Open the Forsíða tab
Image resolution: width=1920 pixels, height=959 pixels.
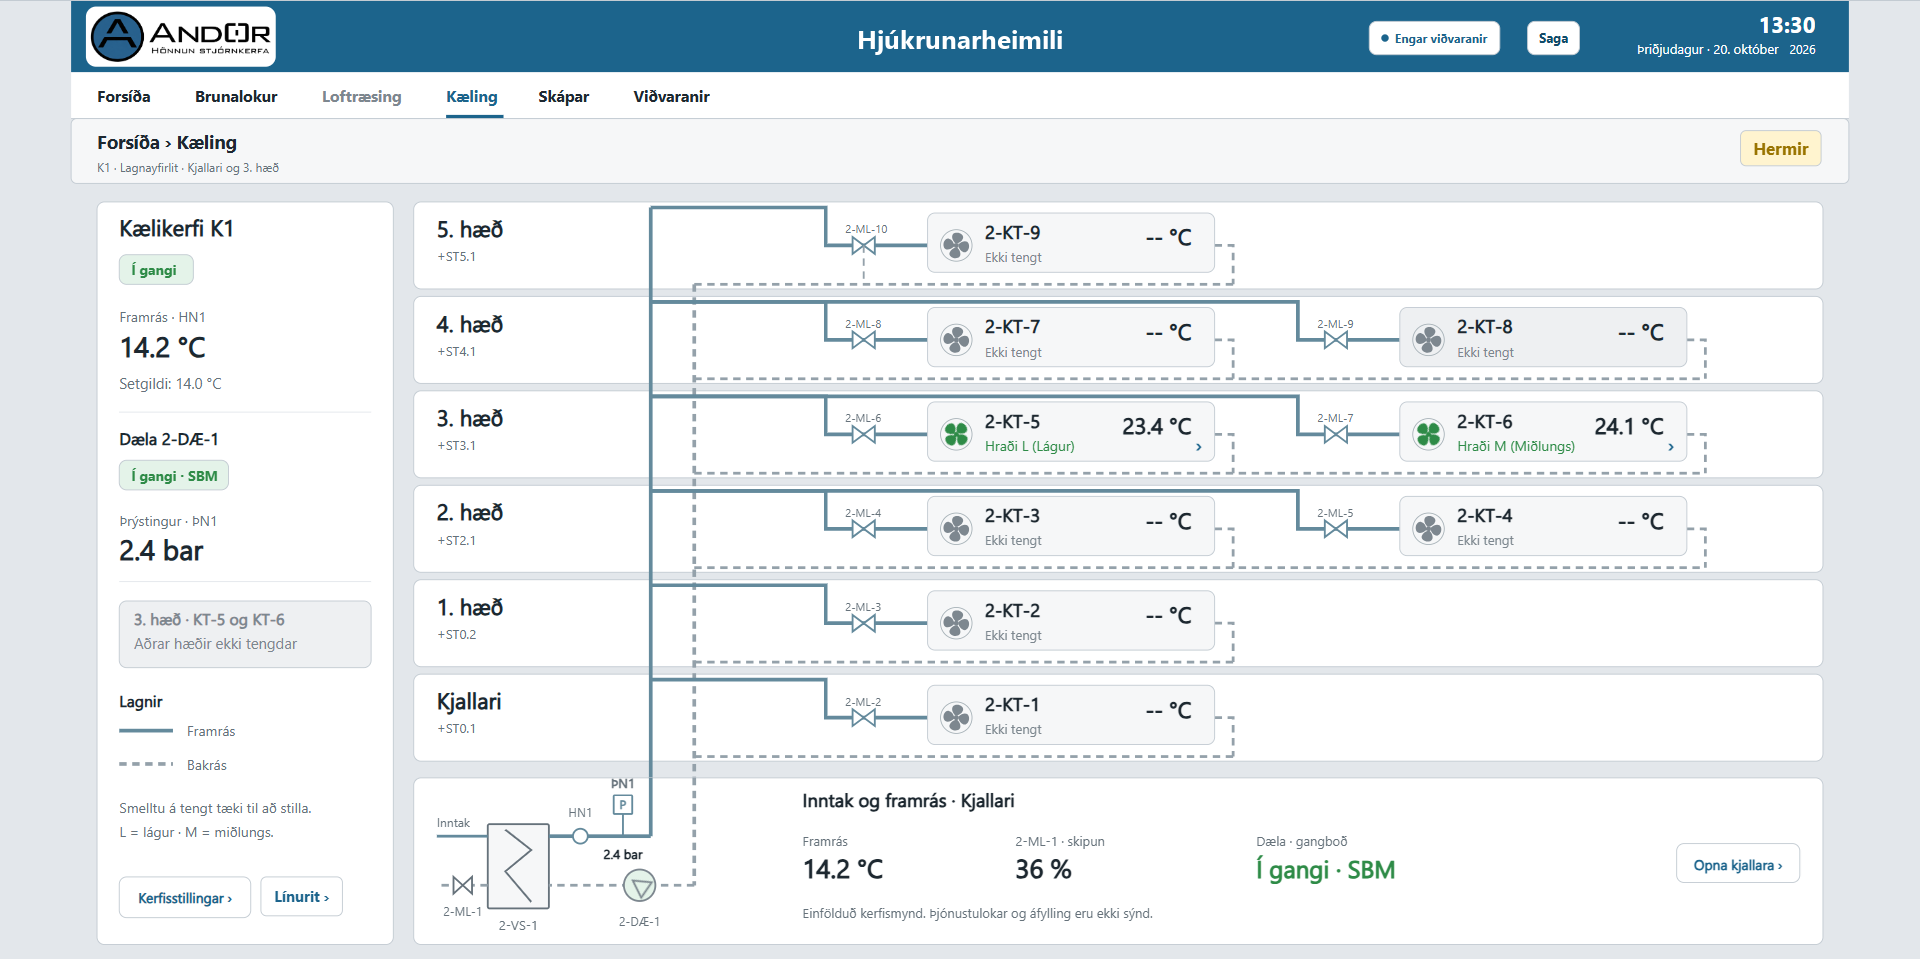(x=124, y=97)
